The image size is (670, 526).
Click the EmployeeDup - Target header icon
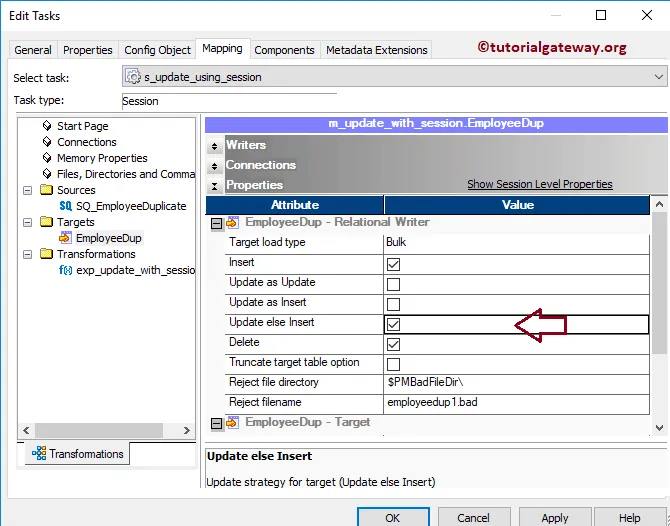click(x=232, y=422)
